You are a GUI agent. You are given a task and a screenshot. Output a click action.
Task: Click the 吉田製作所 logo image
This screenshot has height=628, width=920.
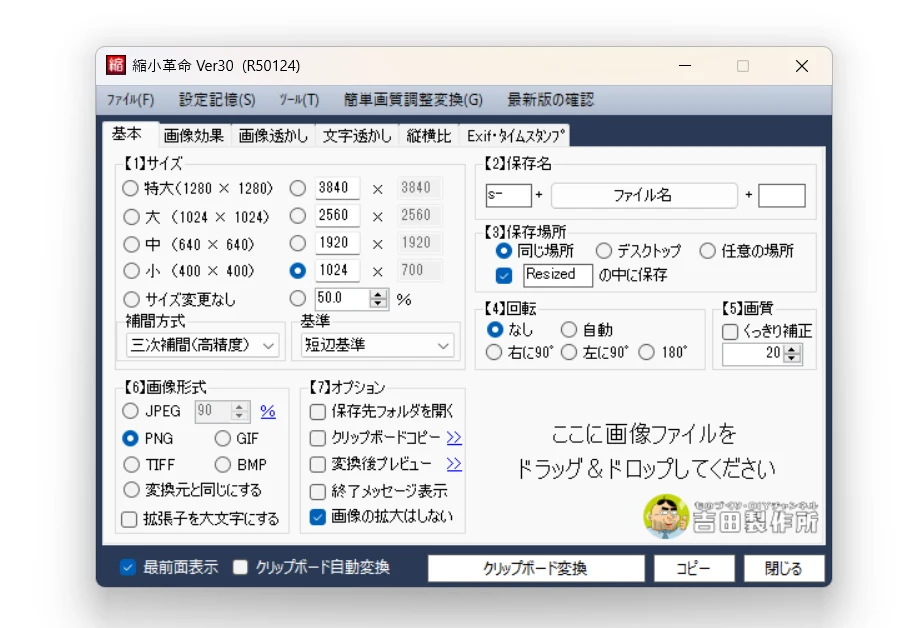730,516
